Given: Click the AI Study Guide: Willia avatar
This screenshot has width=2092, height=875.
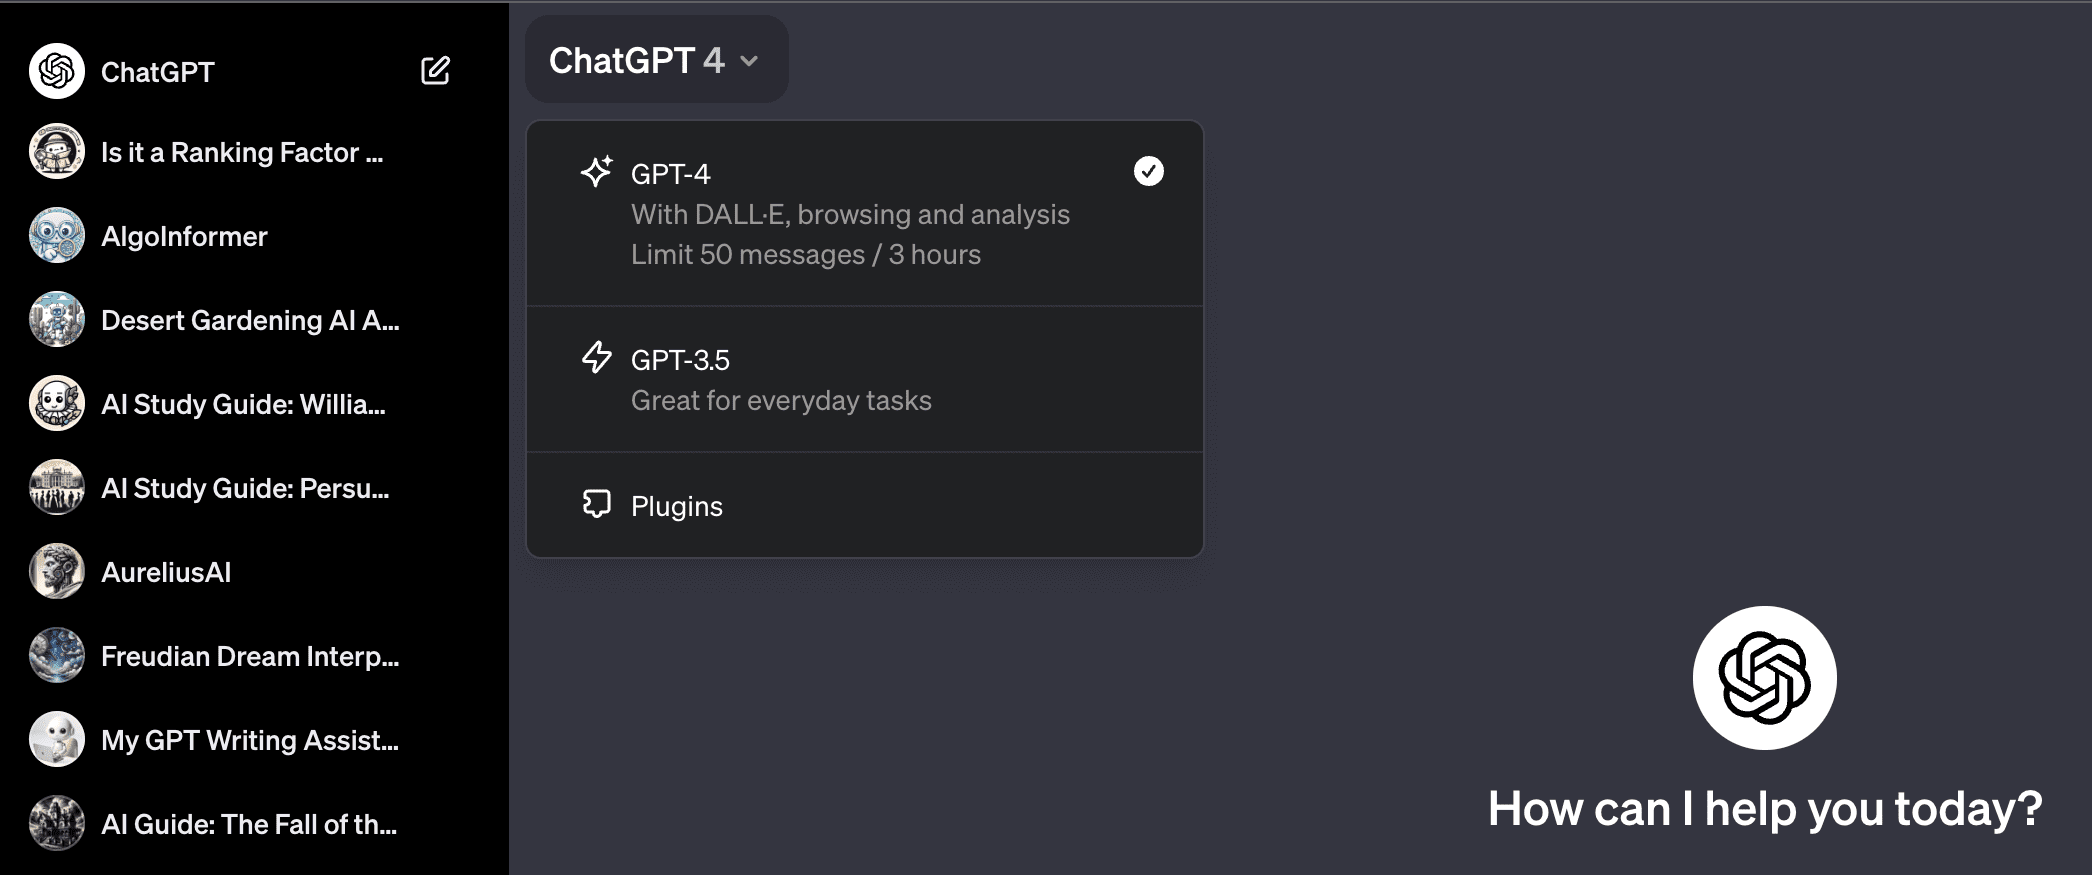Looking at the screenshot, I should (57, 404).
